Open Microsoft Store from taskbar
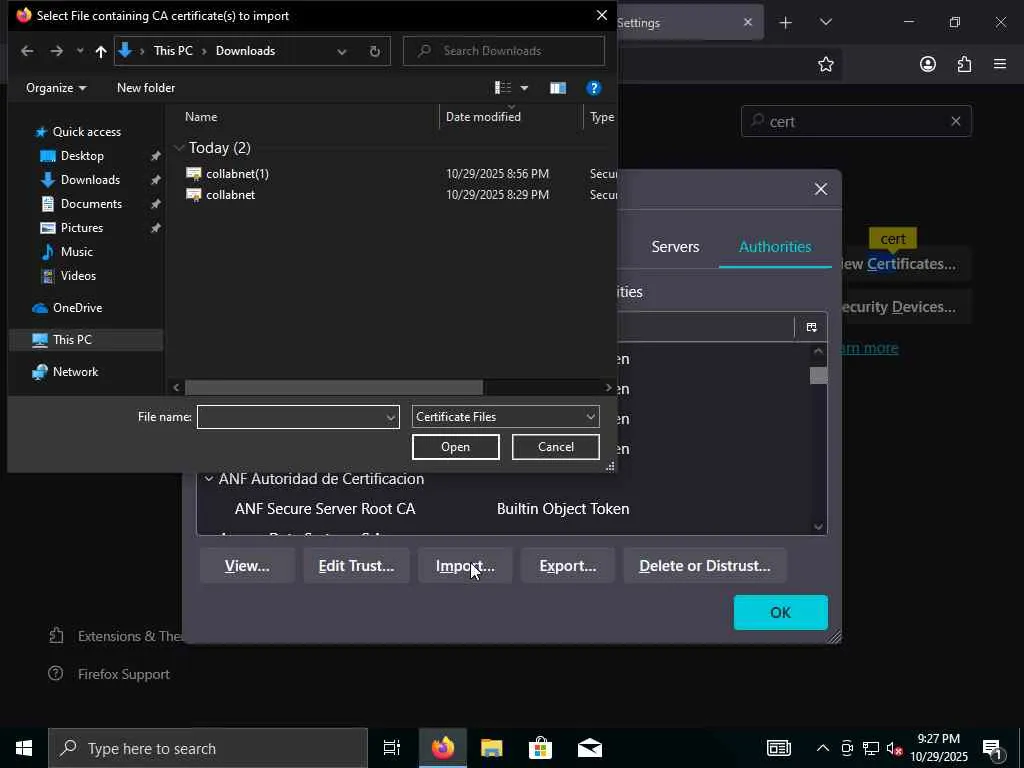1024x768 pixels. [x=540, y=748]
